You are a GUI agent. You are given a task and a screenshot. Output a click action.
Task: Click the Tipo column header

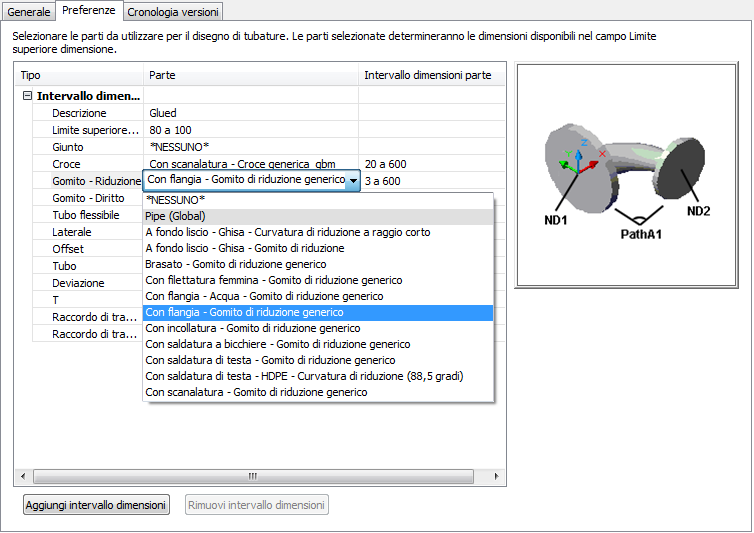coord(79,75)
